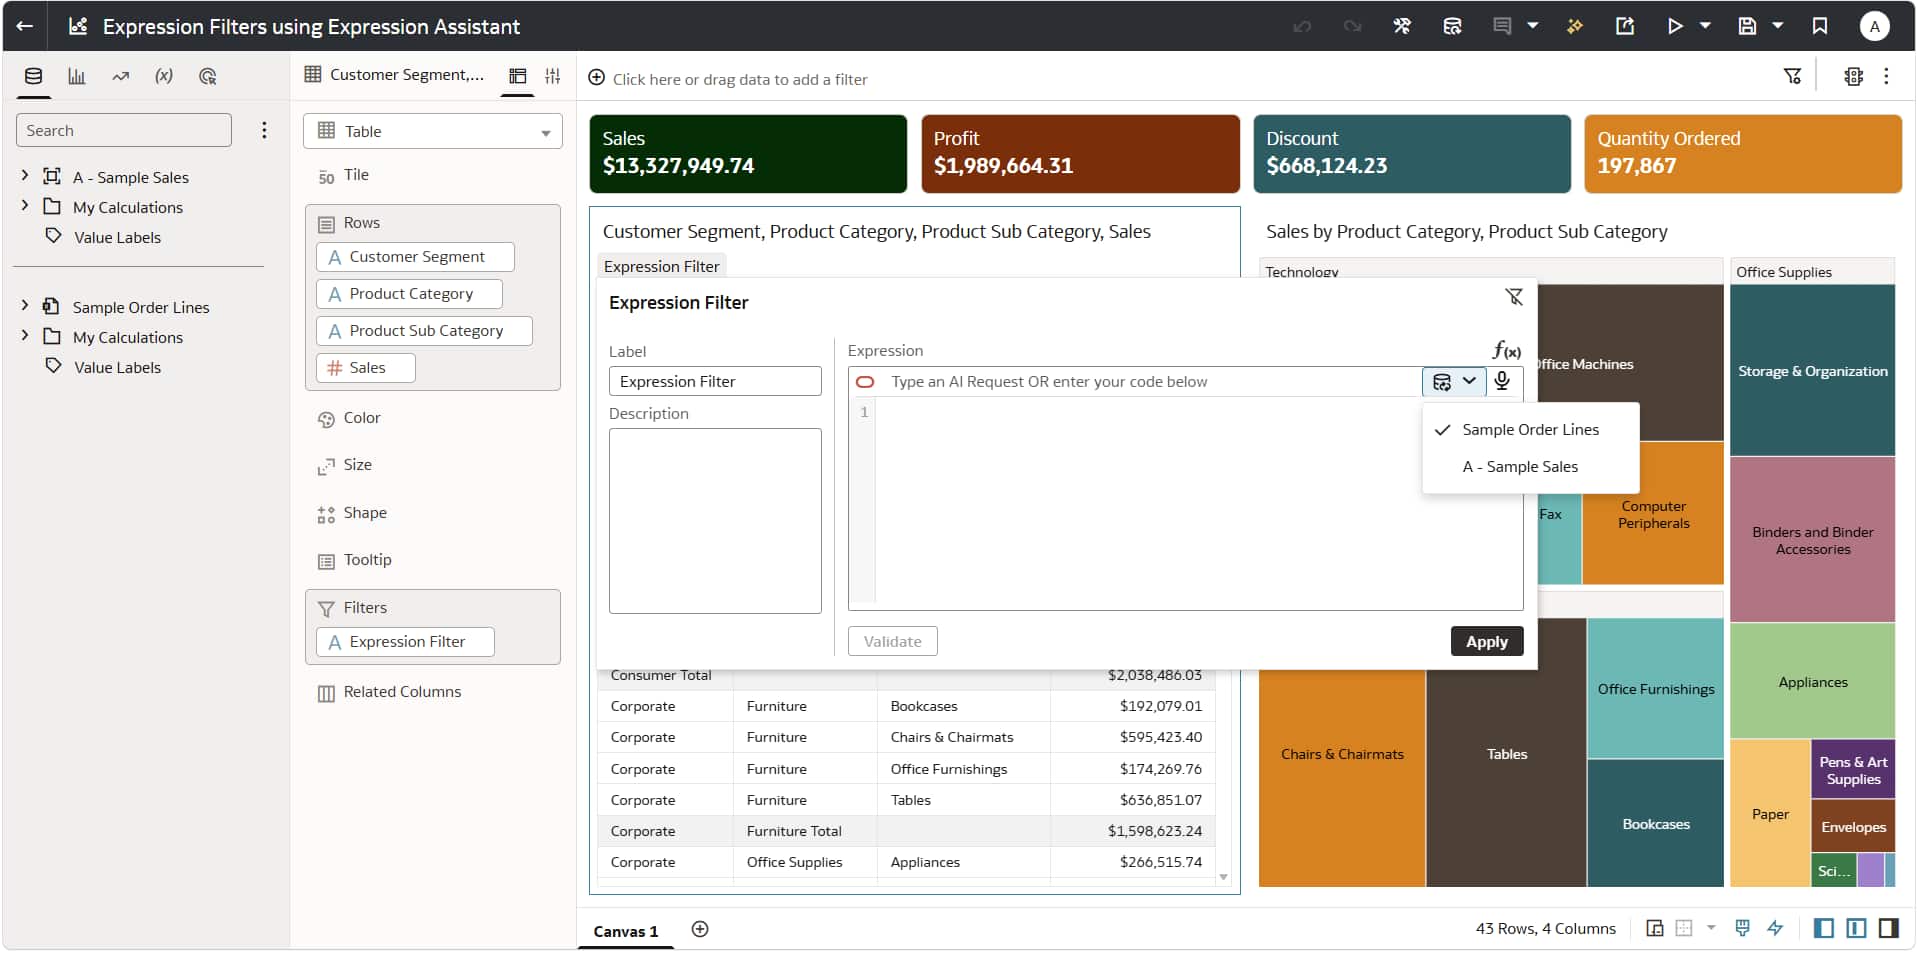Select Sample Order Lines in the dataset menu
Viewport: 1917px width, 953px height.
click(x=1530, y=429)
